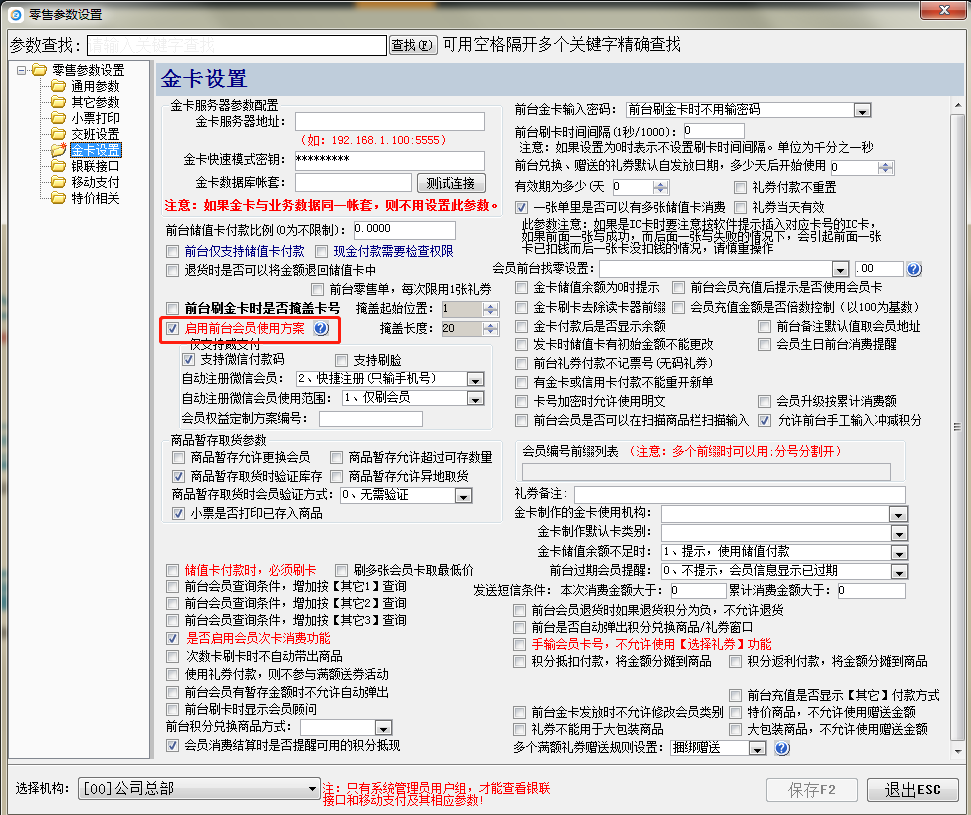Click the 小票打印 folder icon in tree
The width and height of the screenshot is (971, 815).
pos(58,118)
